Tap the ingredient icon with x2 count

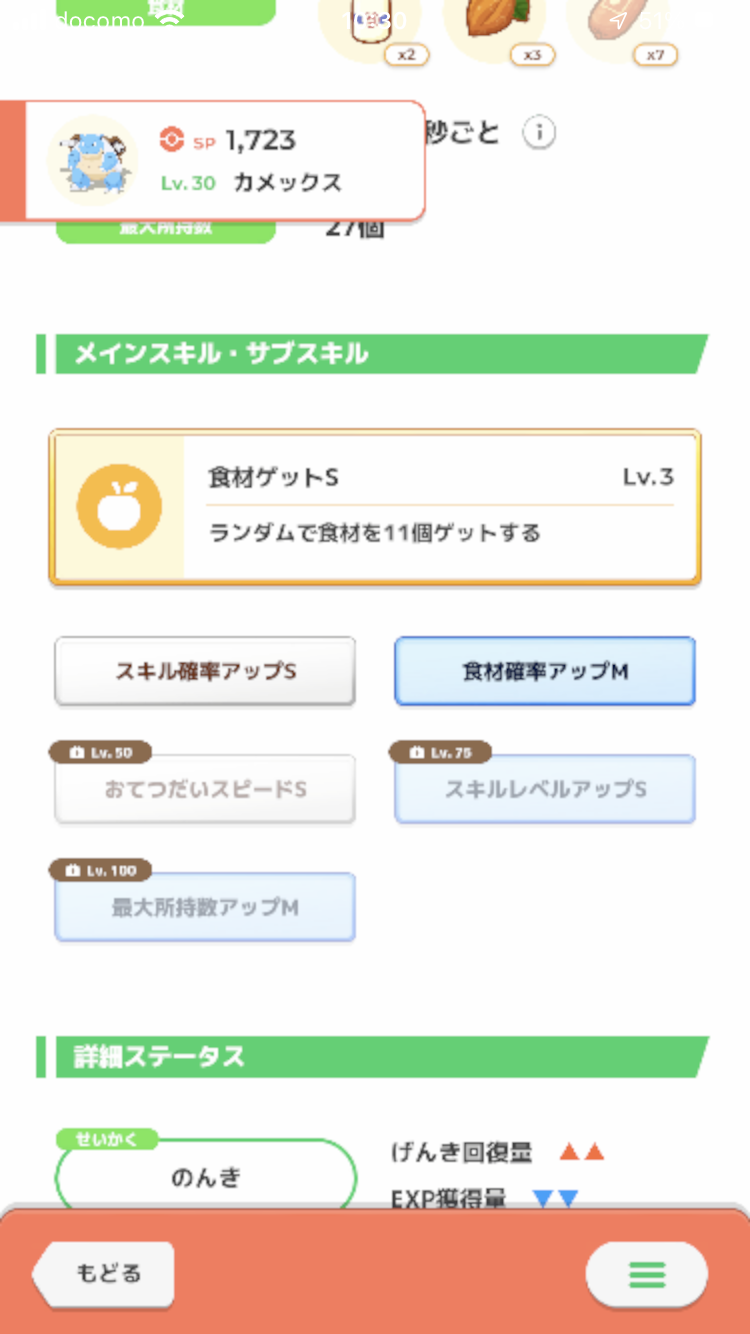tap(370, 25)
